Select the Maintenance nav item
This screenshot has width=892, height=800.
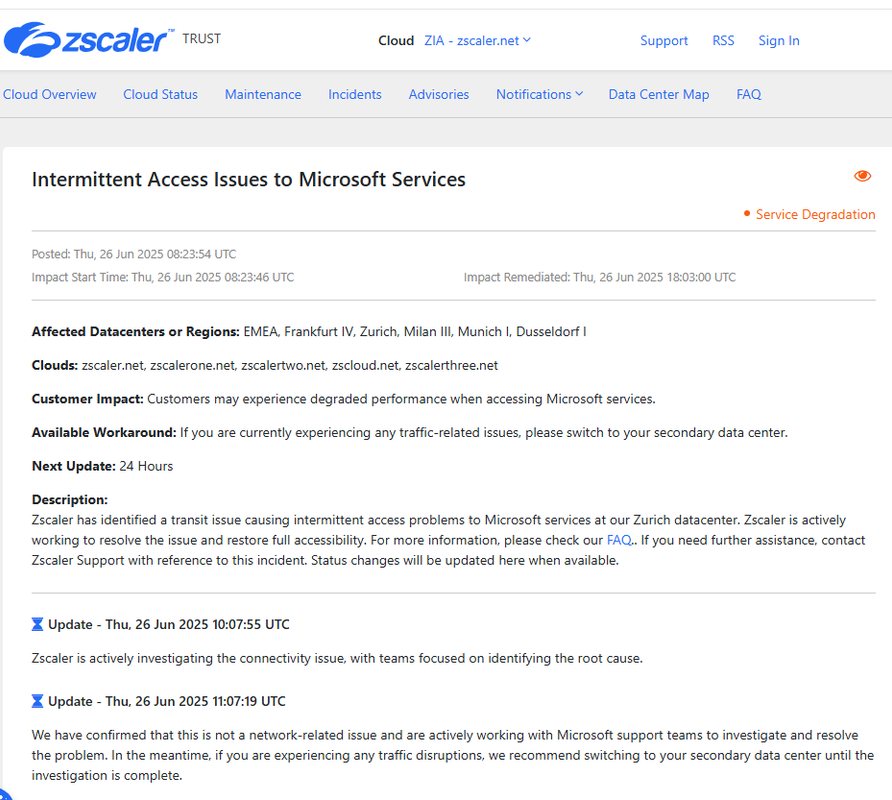click(x=263, y=94)
